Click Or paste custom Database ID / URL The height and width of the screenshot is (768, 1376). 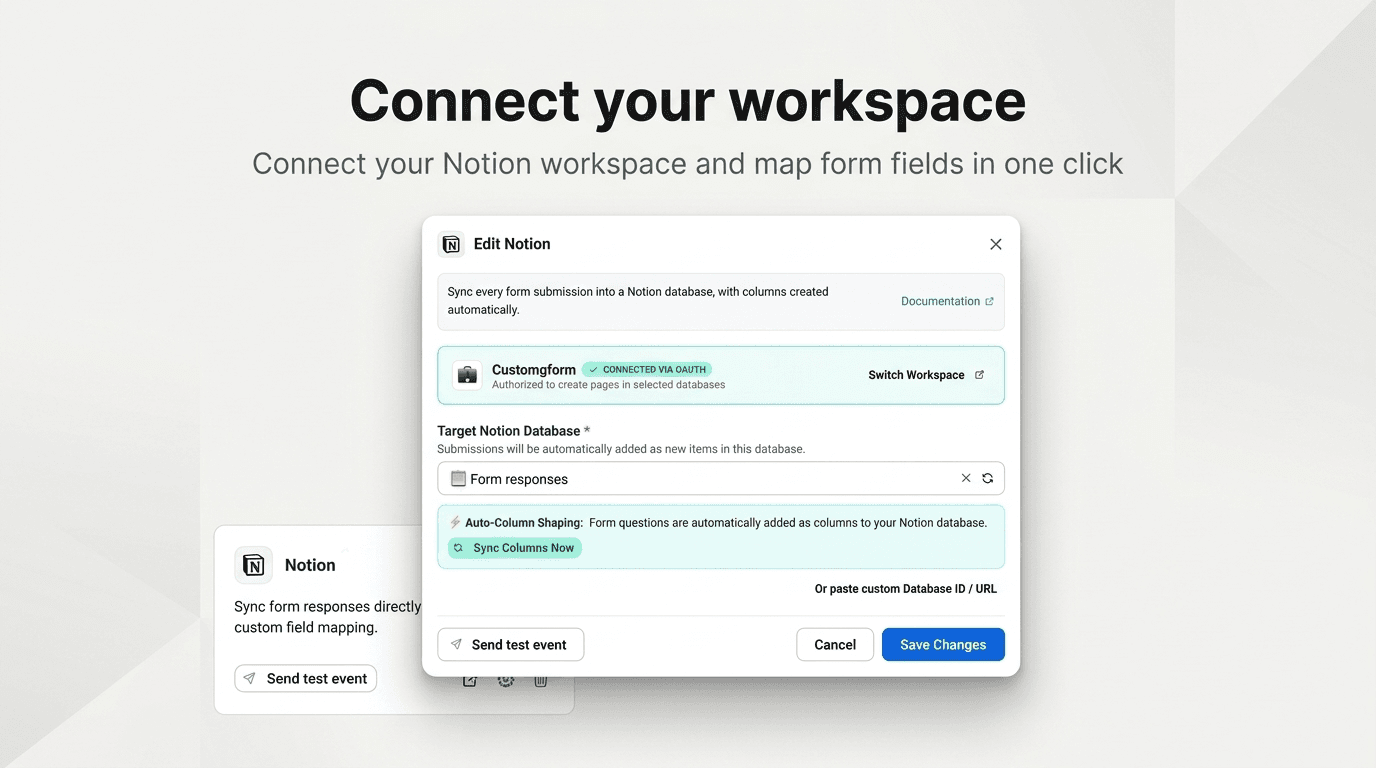905,589
